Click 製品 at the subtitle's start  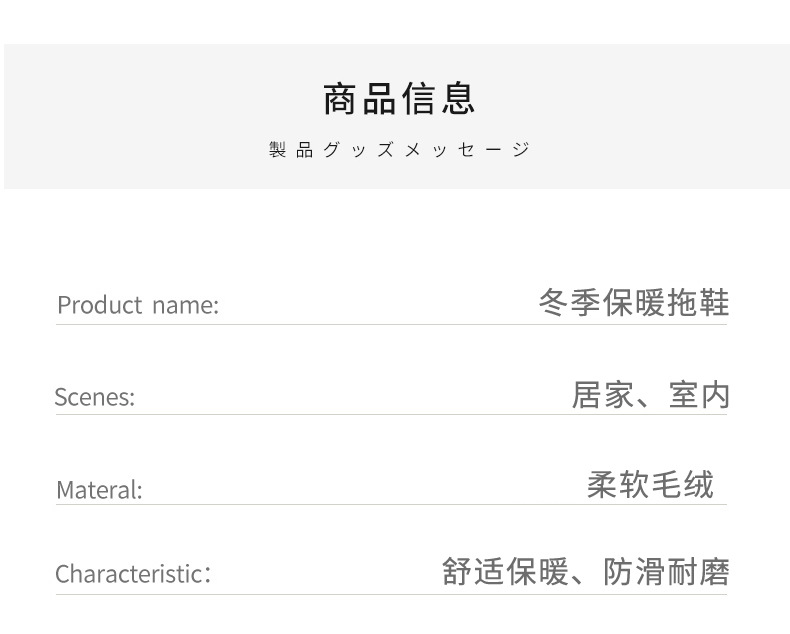pos(291,150)
